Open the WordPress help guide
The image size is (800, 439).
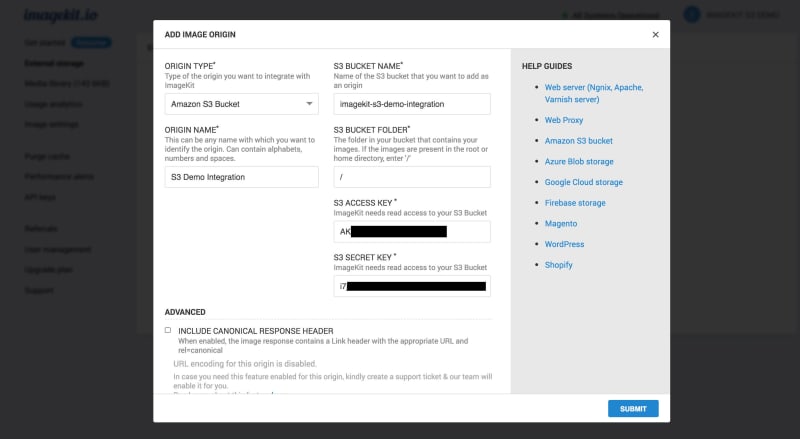[564, 244]
